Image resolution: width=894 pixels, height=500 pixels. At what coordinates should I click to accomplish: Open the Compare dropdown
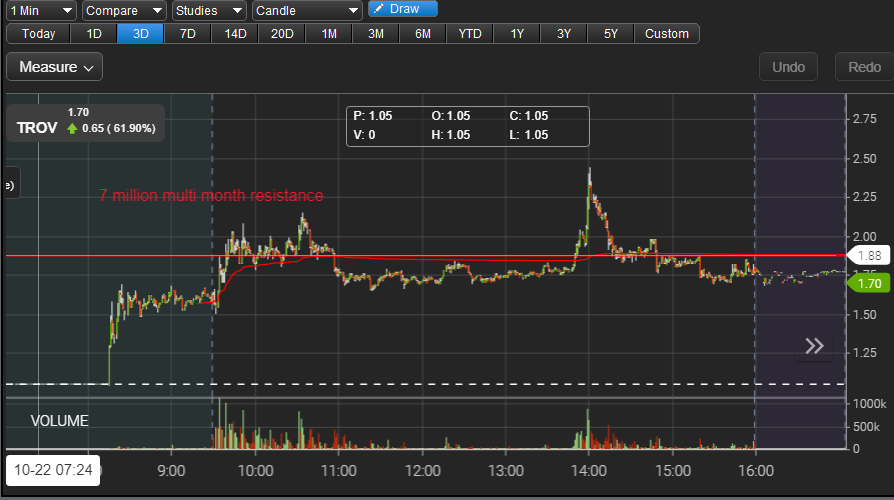(124, 10)
